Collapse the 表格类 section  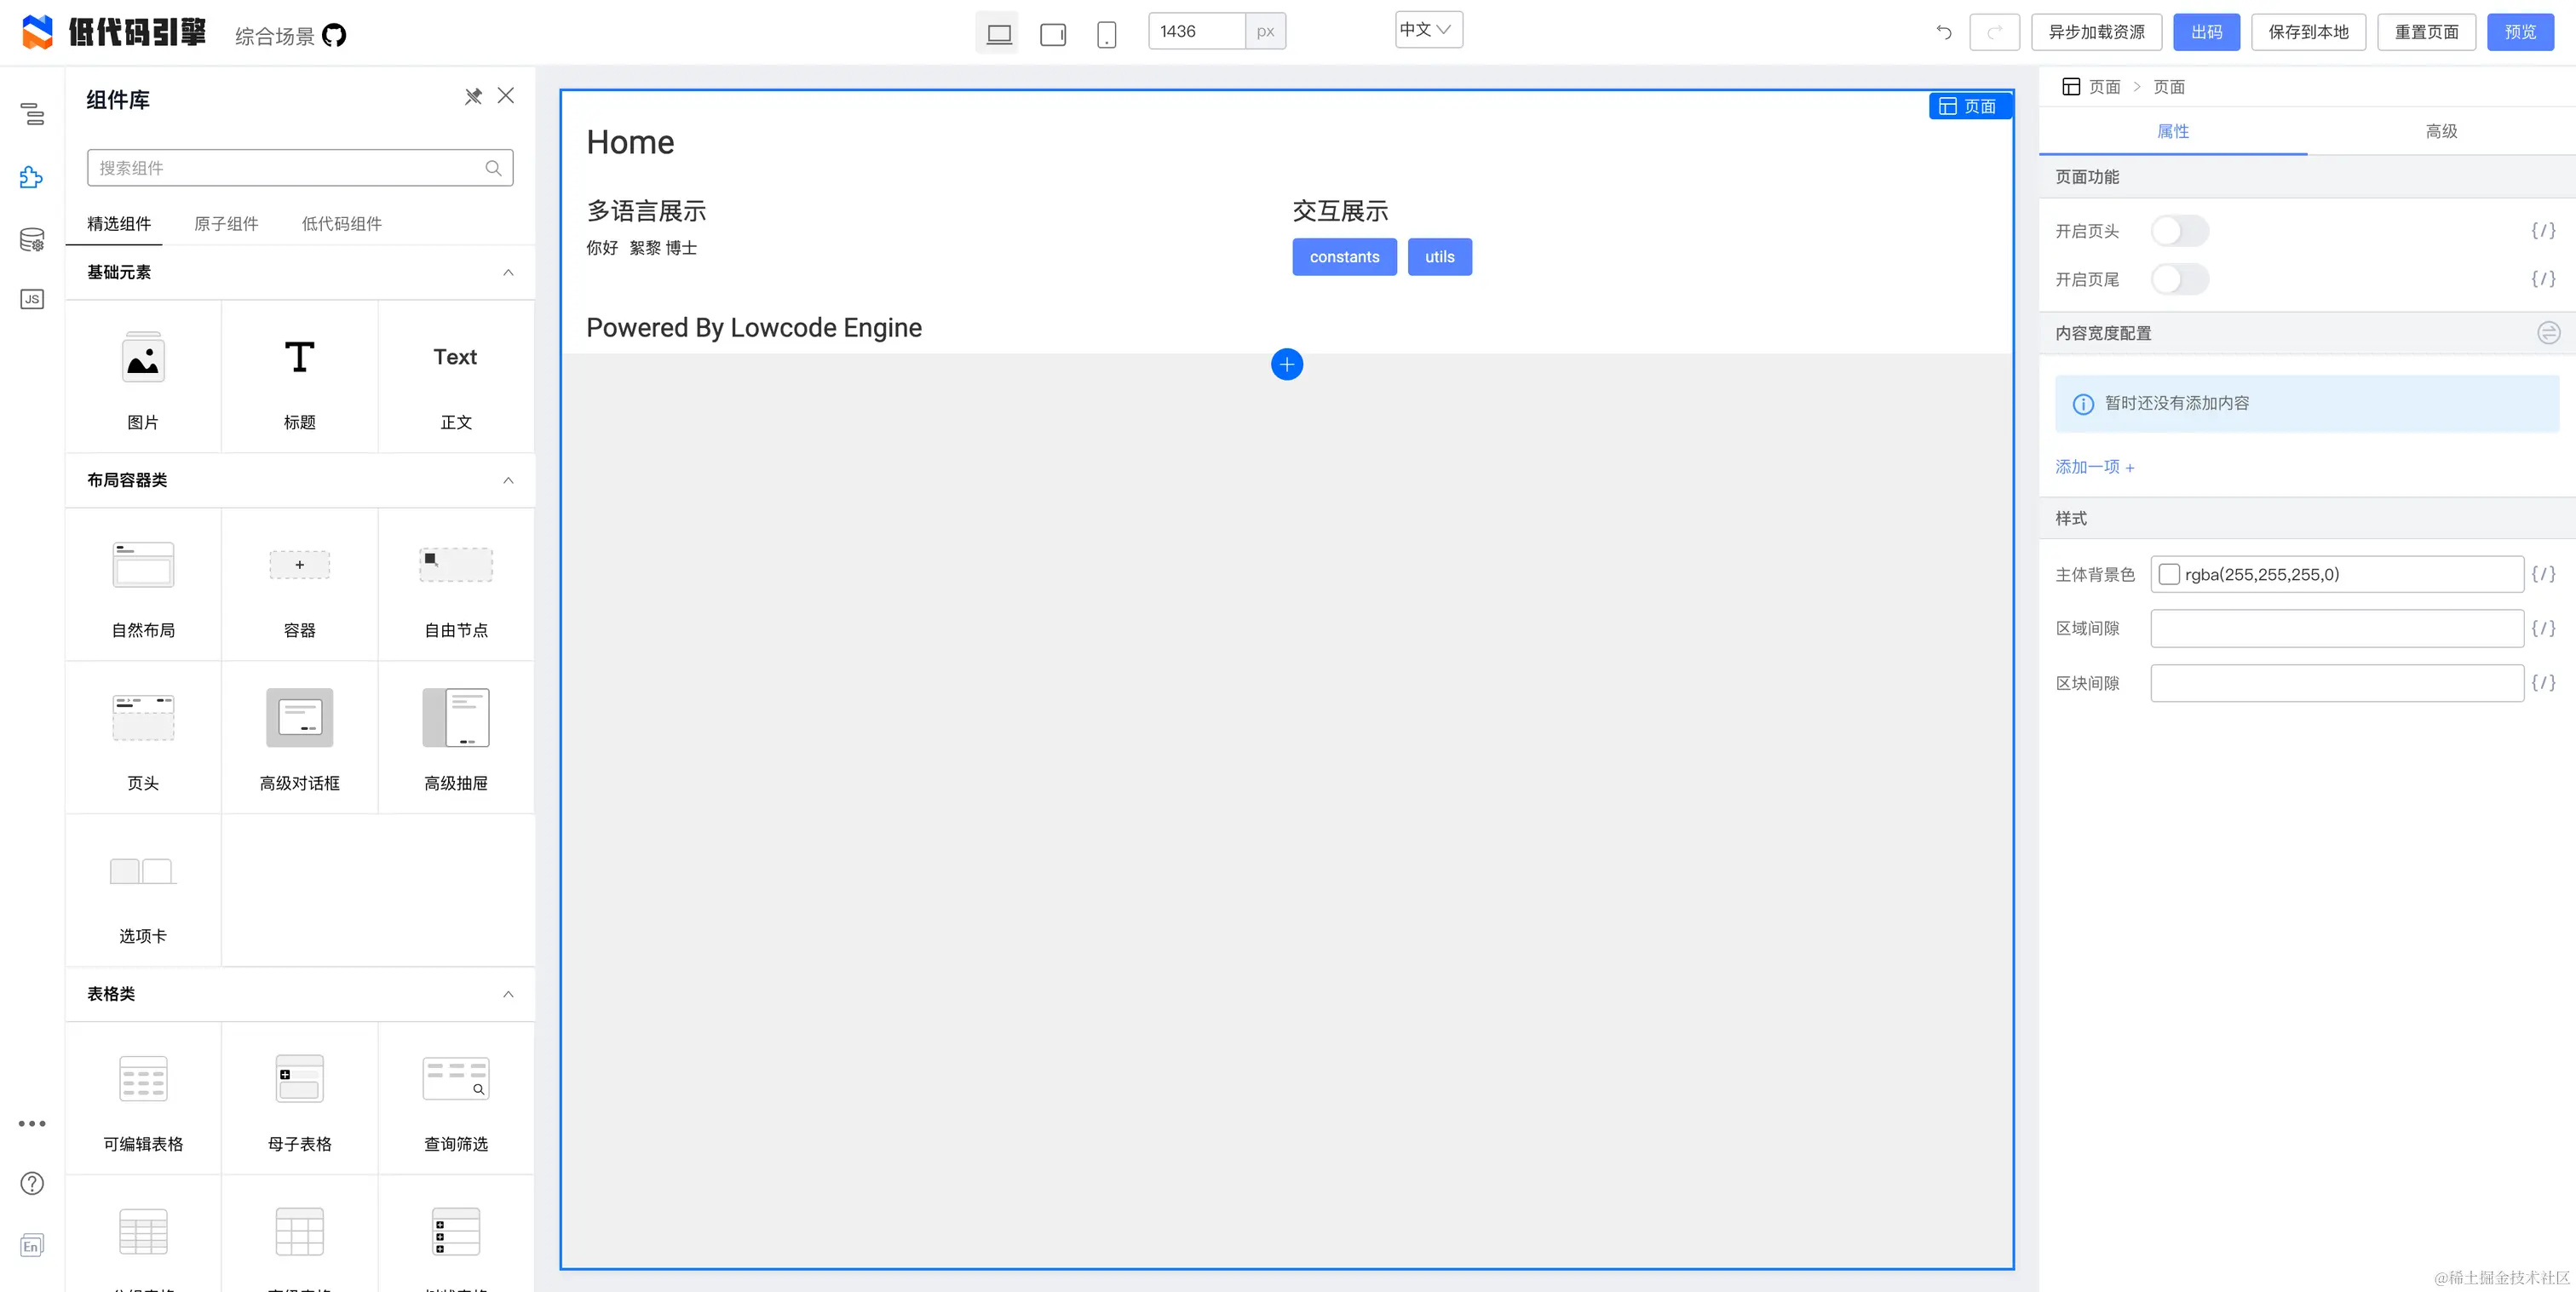[x=508, y=994]
